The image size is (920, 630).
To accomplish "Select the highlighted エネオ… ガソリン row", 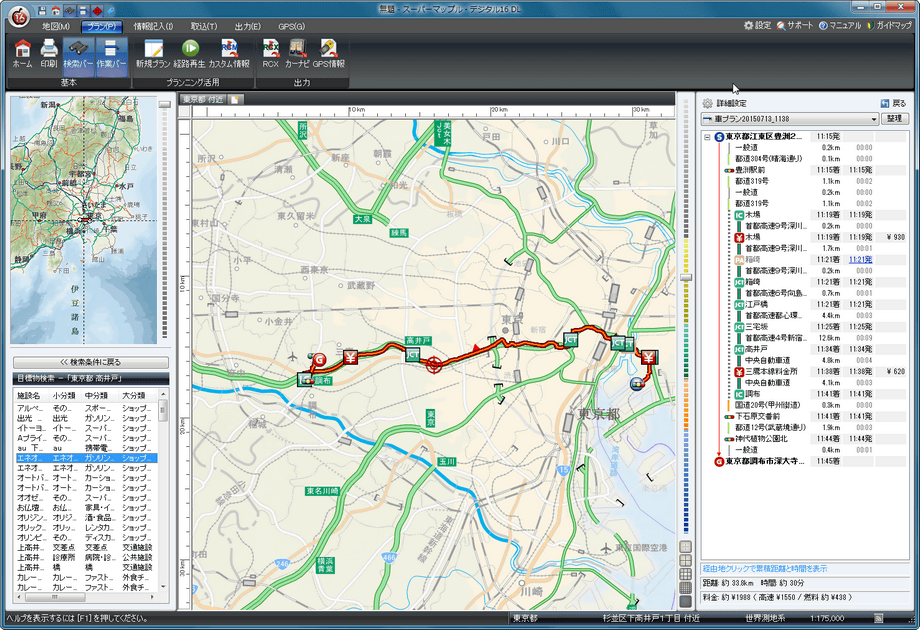I will 87,458.
